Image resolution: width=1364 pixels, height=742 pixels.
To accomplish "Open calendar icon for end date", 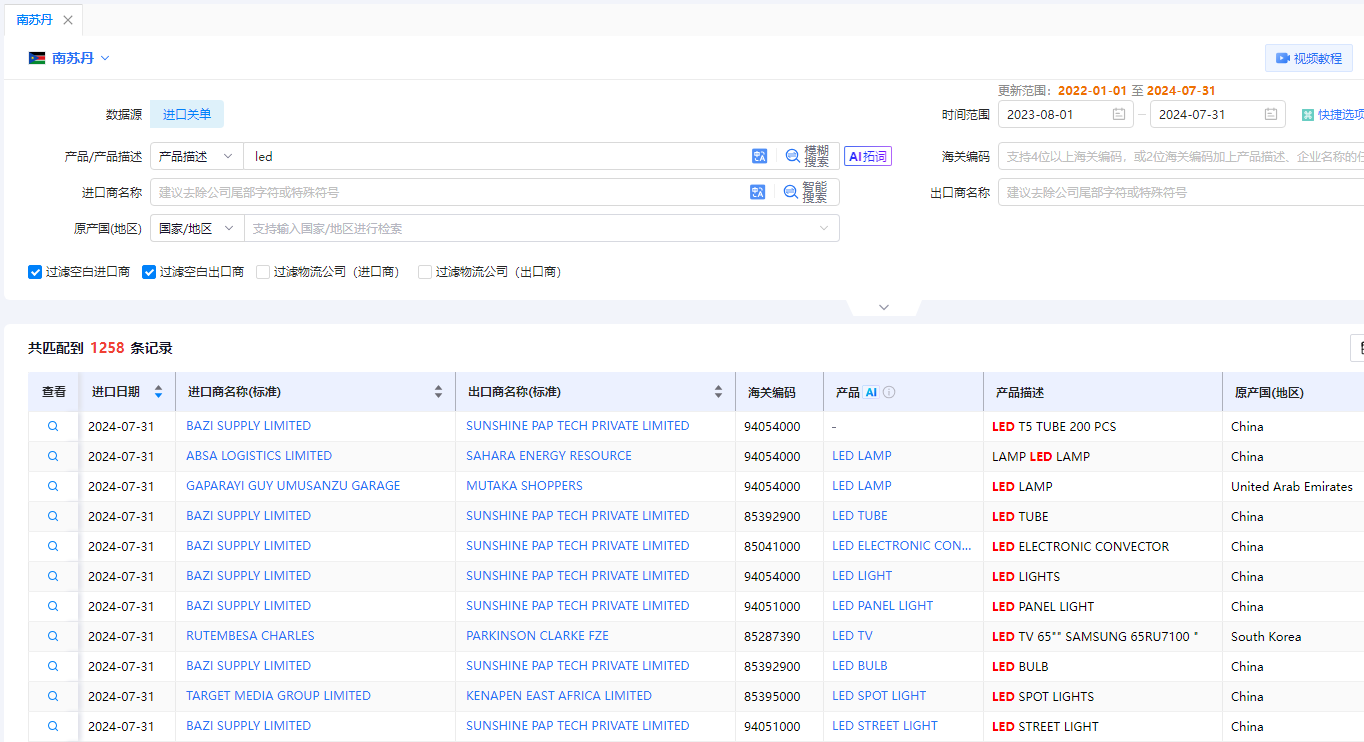I will 1271,114.
